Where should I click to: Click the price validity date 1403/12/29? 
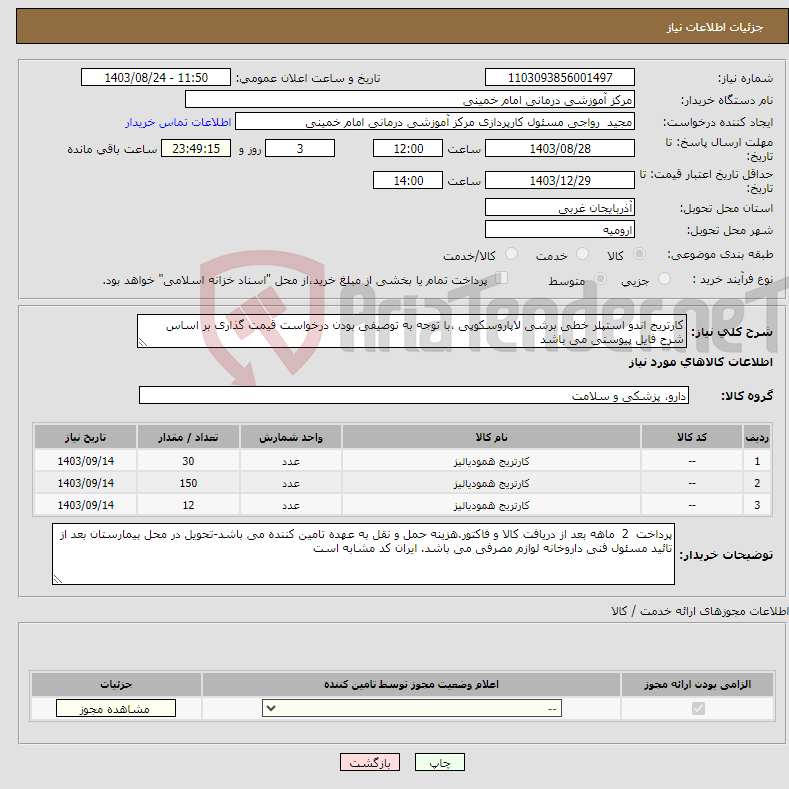tap(560, 180)
